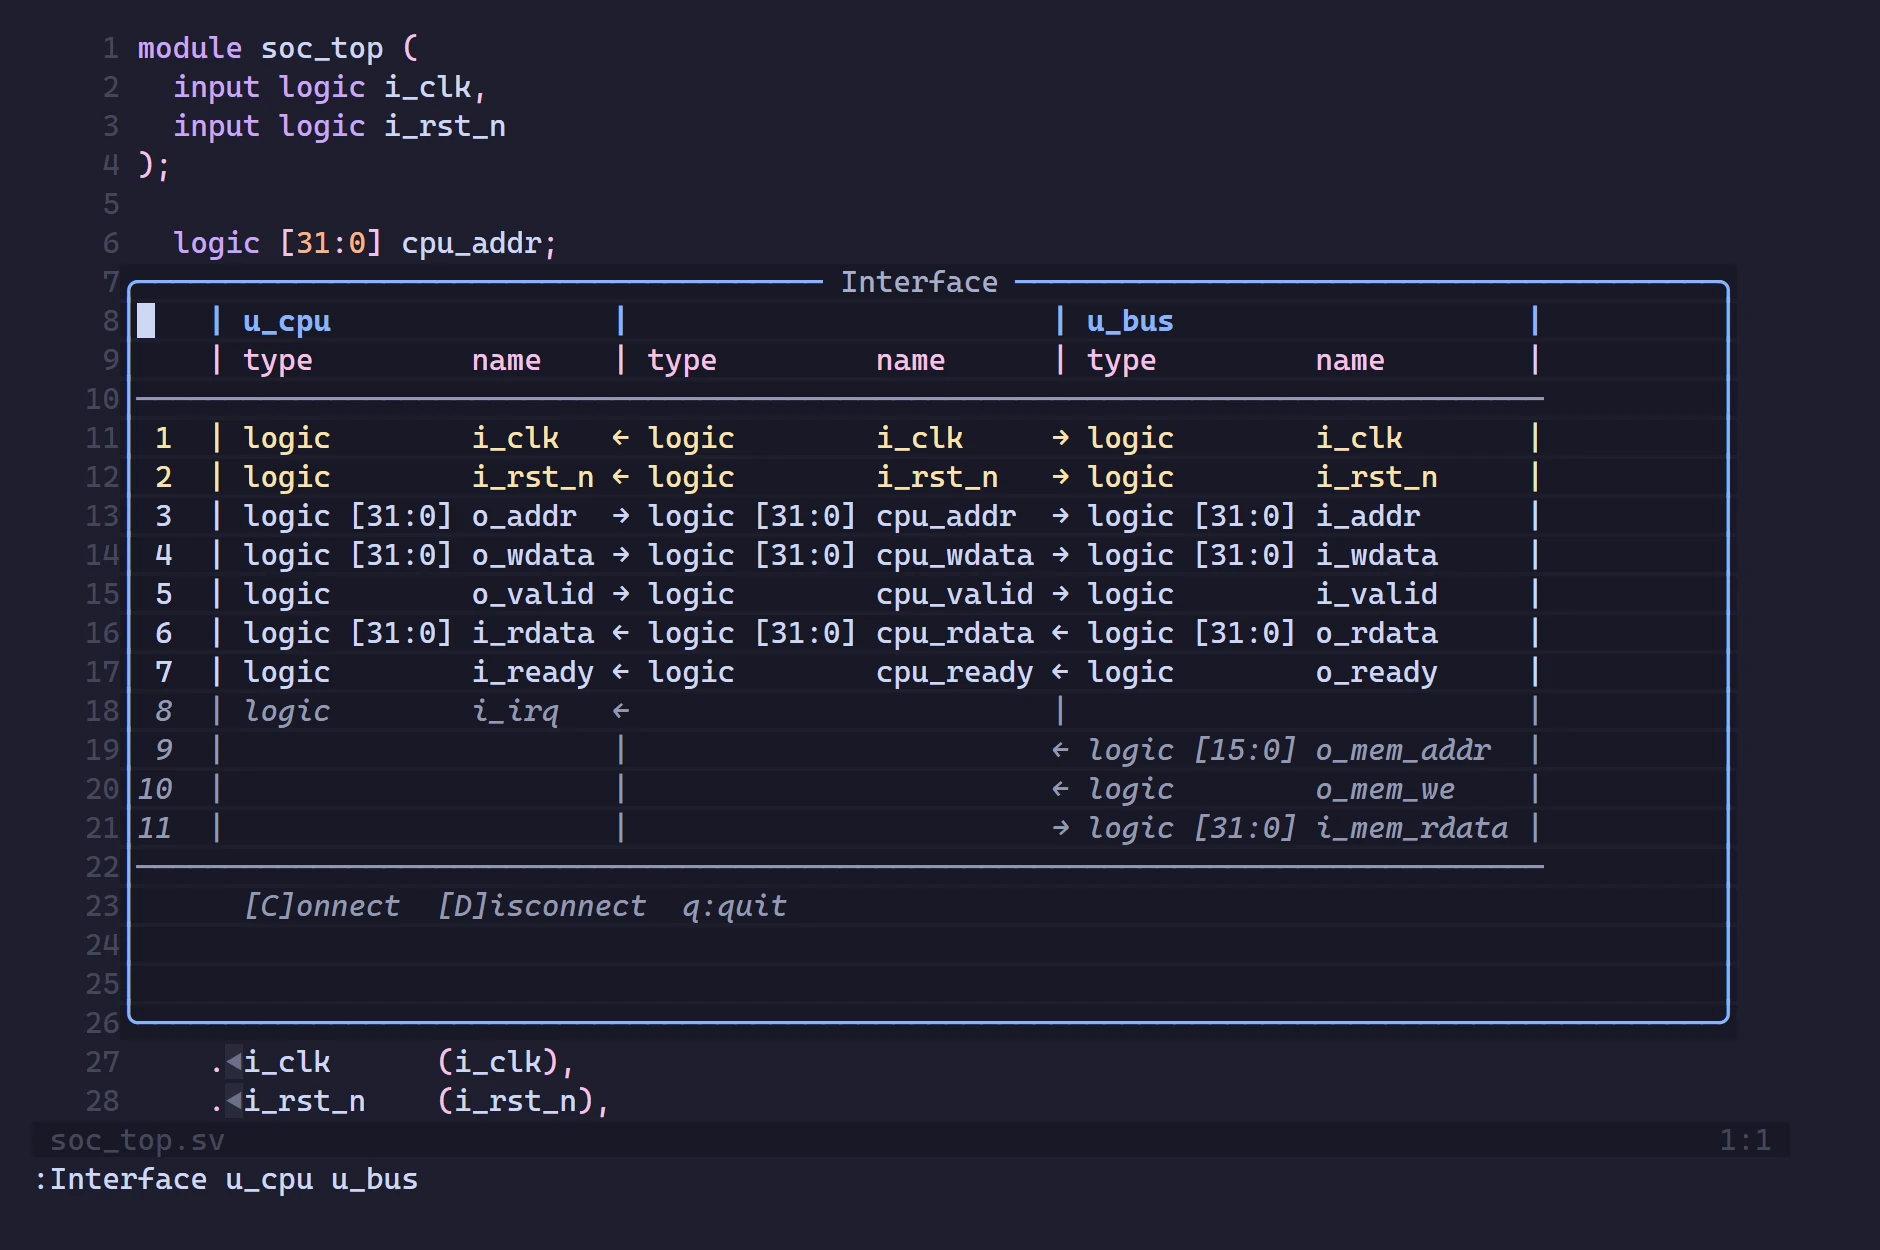Click the o_mem_we unconnected port
Screen dimensions: 1880x1250
(x=1385, y=789)
